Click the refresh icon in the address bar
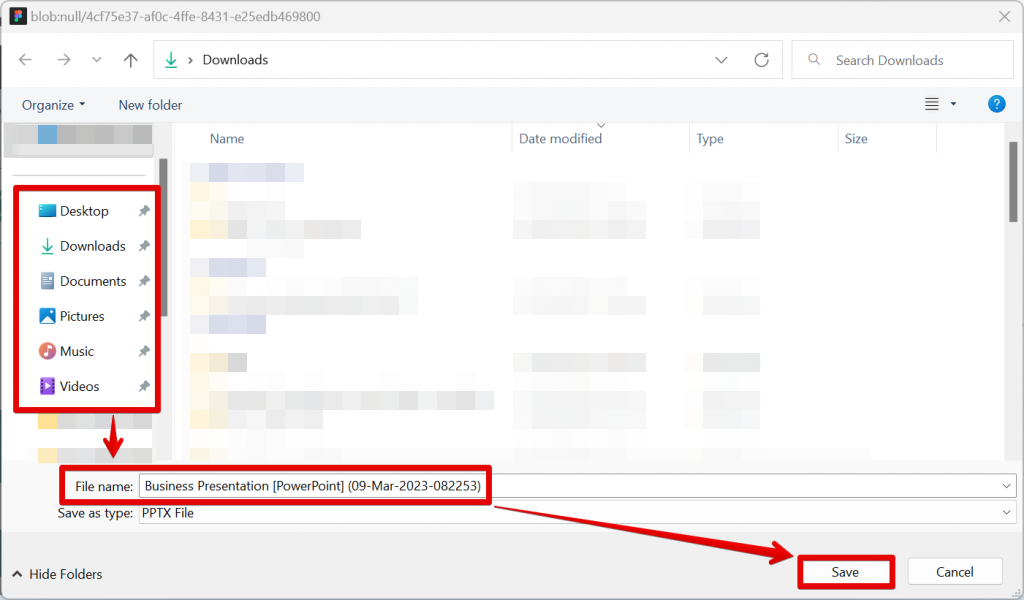Image resolution: width=1024 pixels, height=600 pixels. 761,59
